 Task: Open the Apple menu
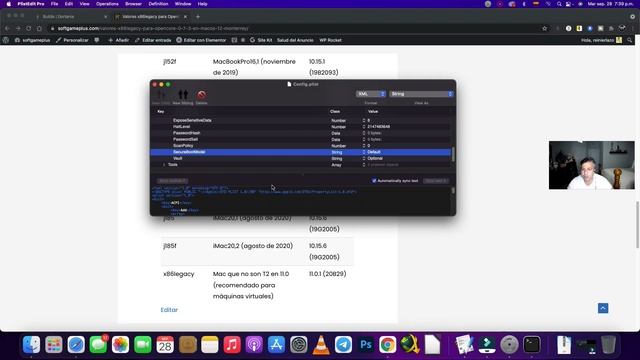click(9, 4)
